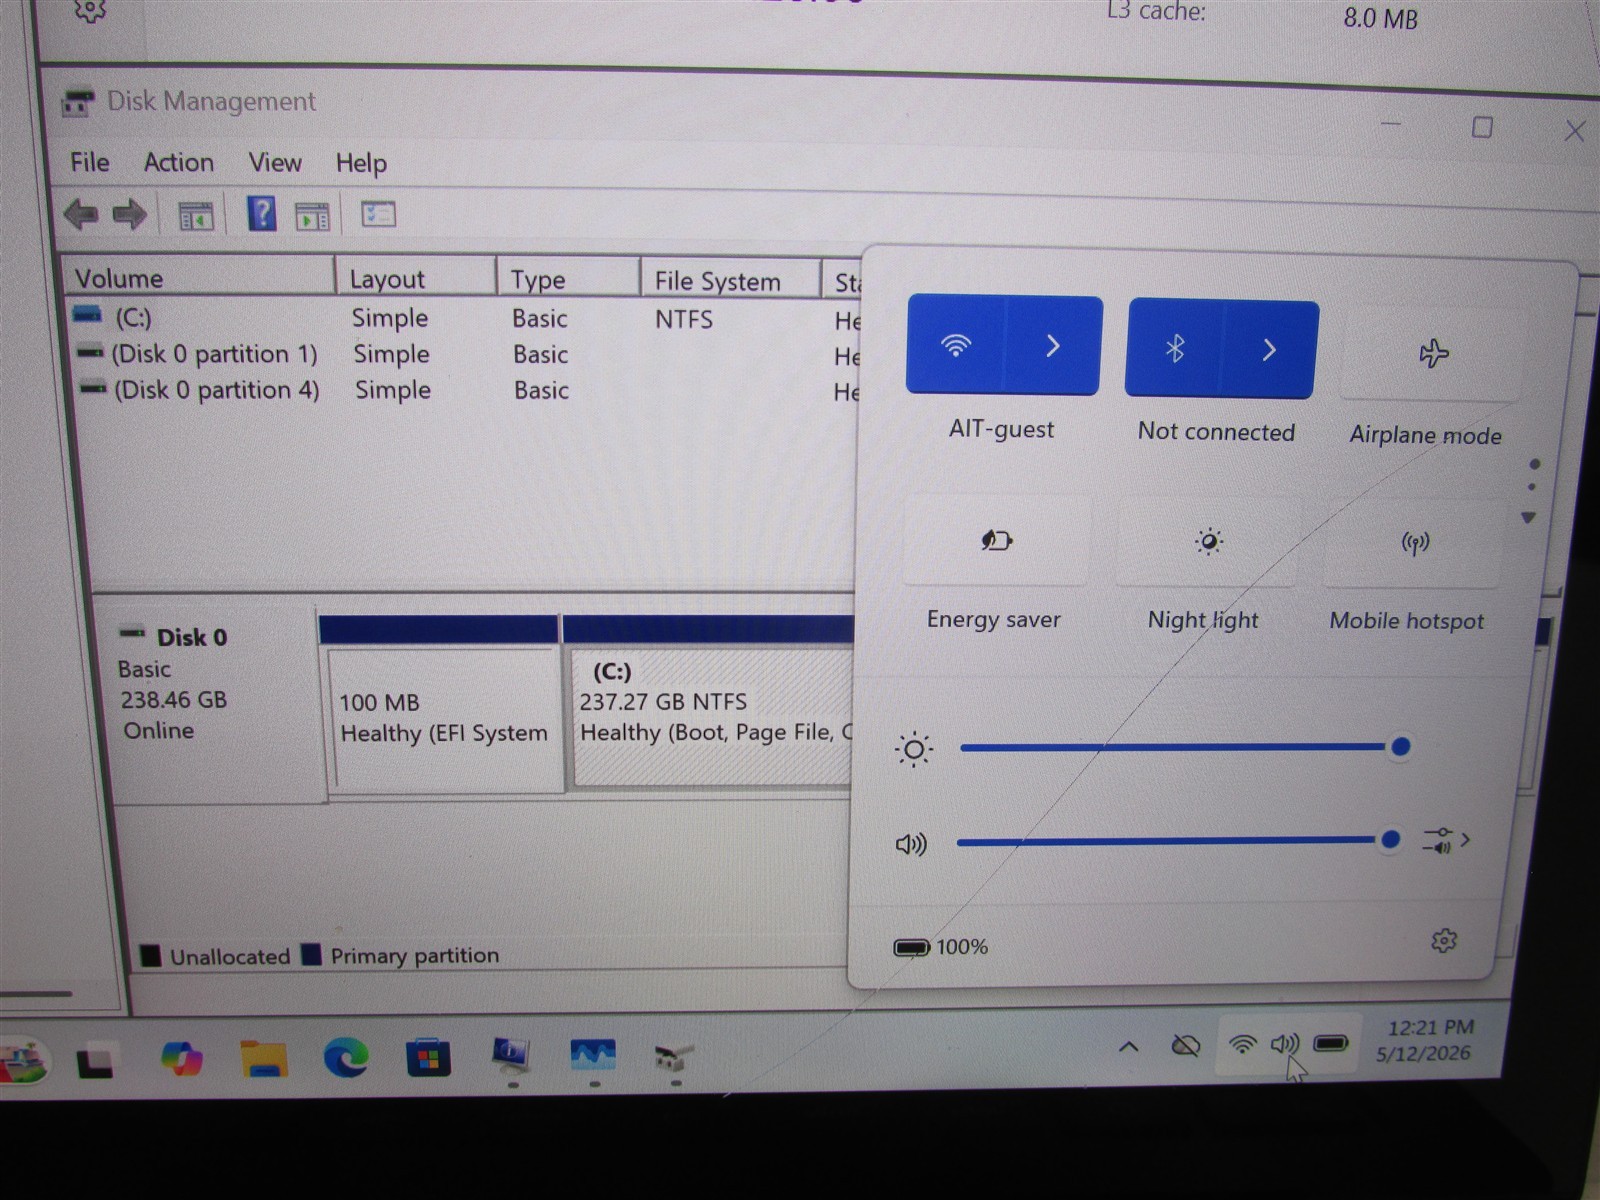Click the Properties list toolbar icon
The image size is (1600, 1200).
379,214
